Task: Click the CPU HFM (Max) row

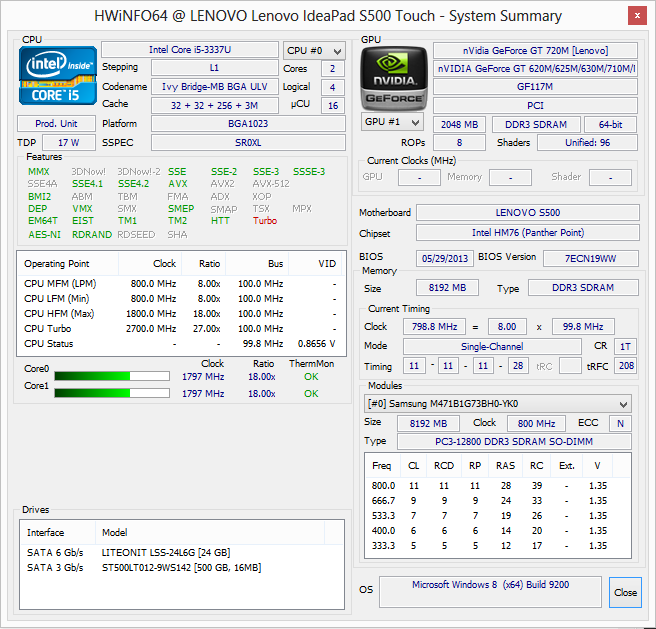Action: pyautogui.click(x=181, y=313)
